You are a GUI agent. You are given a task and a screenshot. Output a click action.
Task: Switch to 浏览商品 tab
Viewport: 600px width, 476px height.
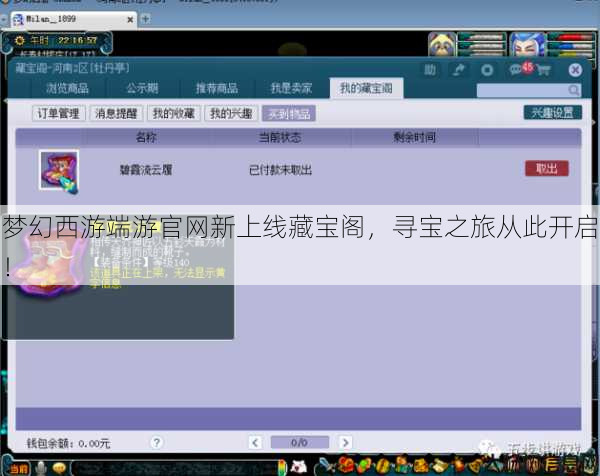67,88
